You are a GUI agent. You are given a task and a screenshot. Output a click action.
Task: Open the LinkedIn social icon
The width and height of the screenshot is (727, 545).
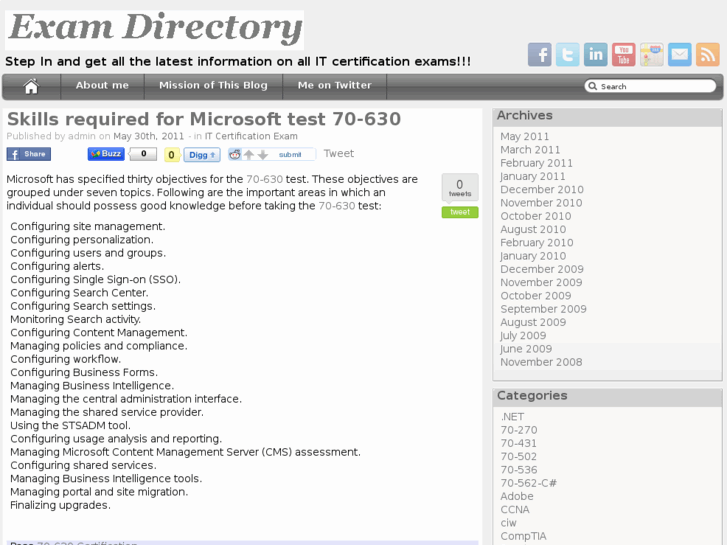[x=596, y=55]
